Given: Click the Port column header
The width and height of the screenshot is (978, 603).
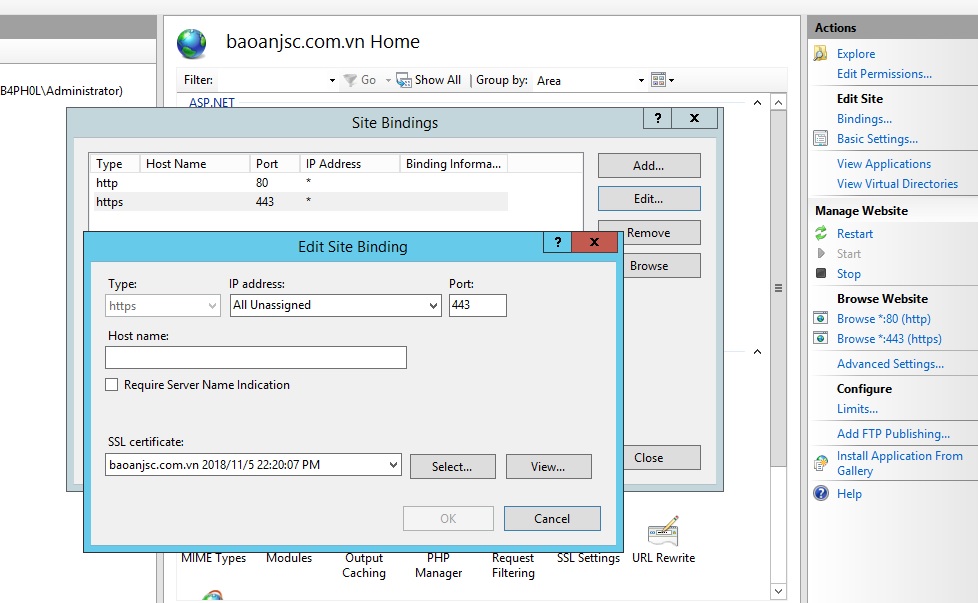Looking at the screenshot, I should tap(274, 164).
